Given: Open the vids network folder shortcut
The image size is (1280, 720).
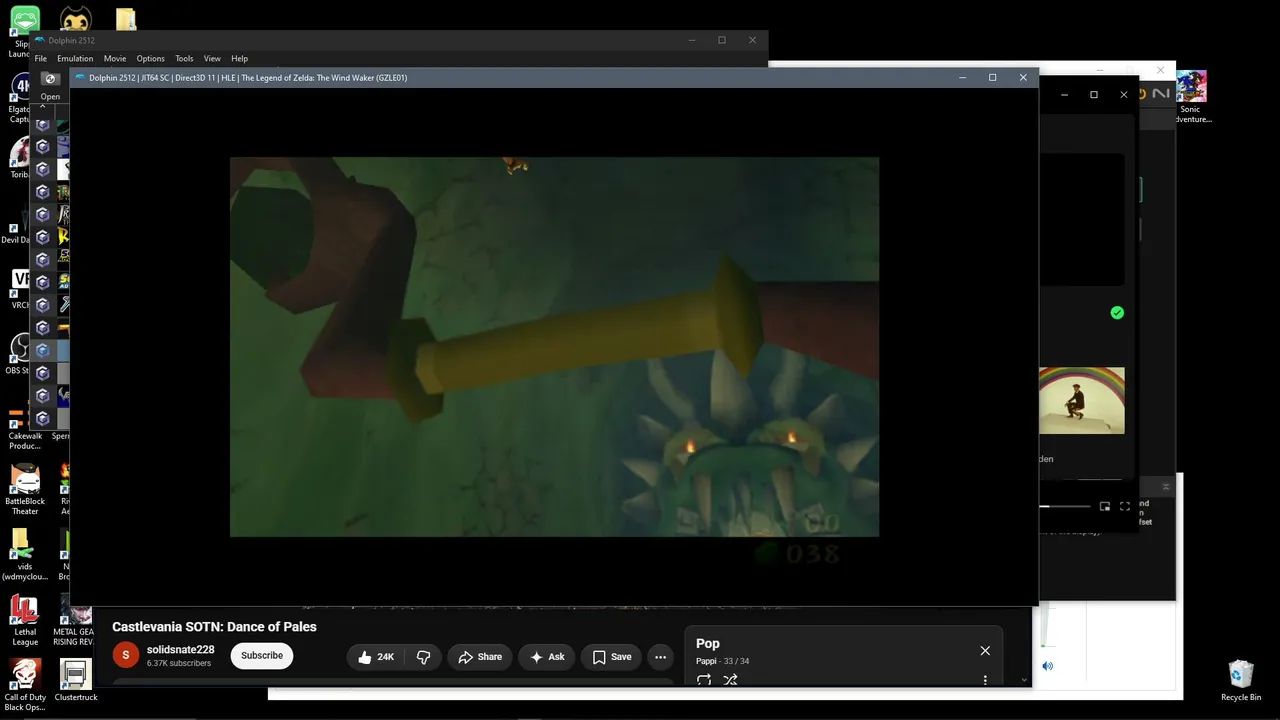Looking at the screenshot, I should 25,555.
